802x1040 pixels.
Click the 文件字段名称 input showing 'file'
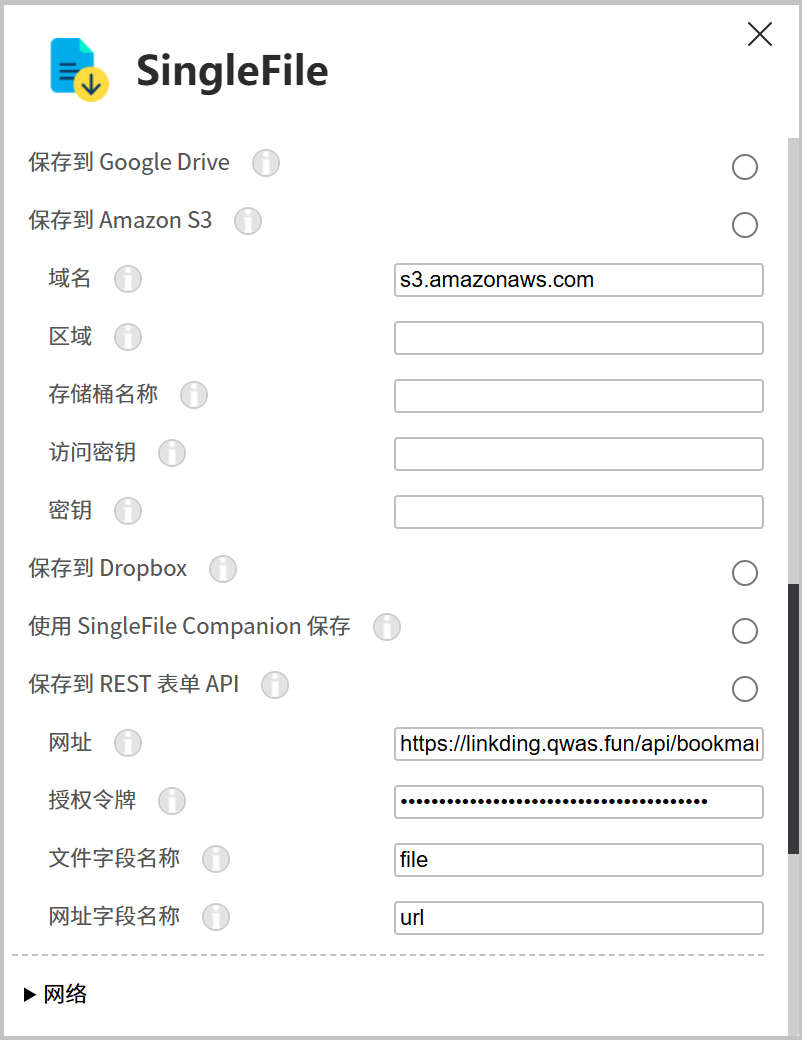pyautogui.click(x=578, y=860)
